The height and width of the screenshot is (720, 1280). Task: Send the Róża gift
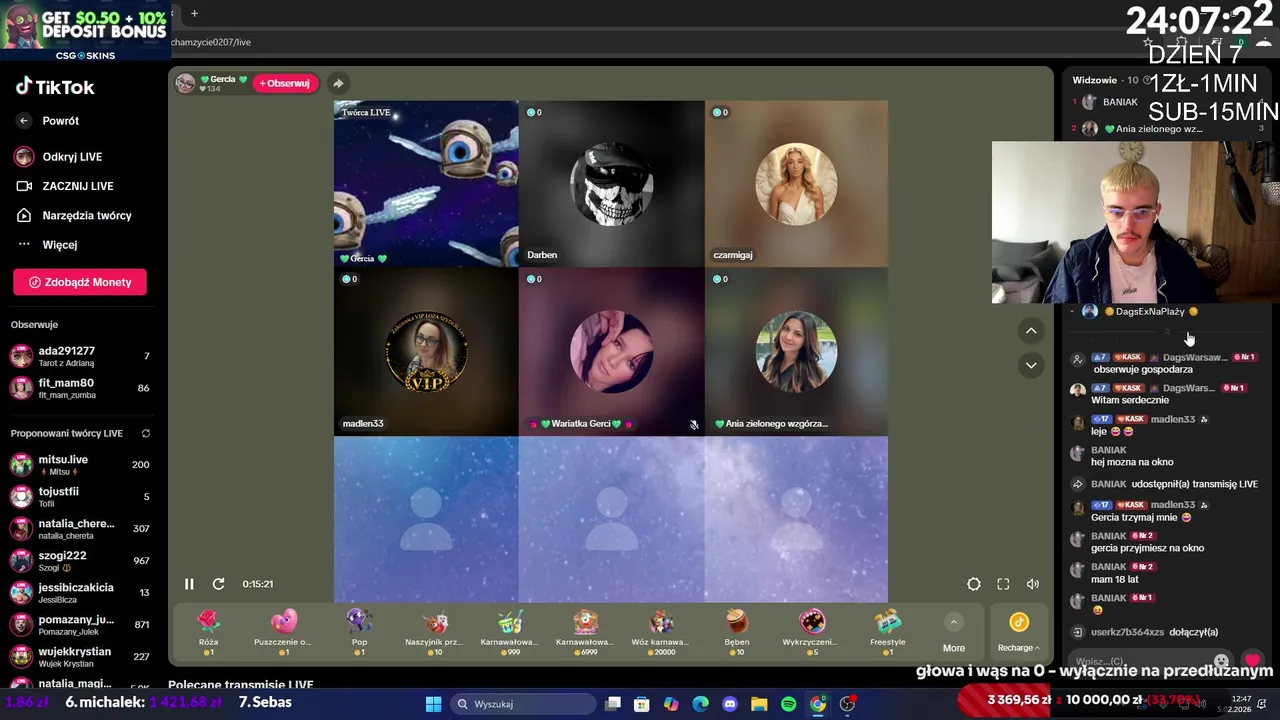click(208, 632)
